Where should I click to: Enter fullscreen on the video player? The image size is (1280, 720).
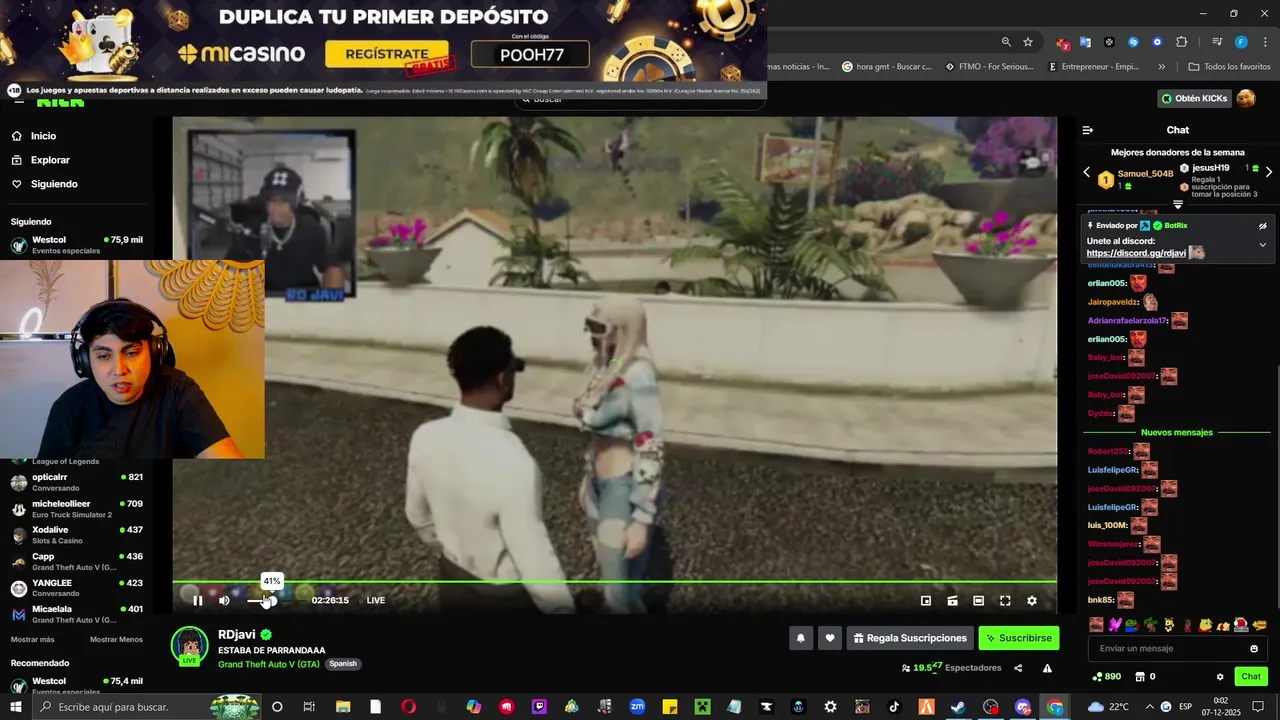1005,600
